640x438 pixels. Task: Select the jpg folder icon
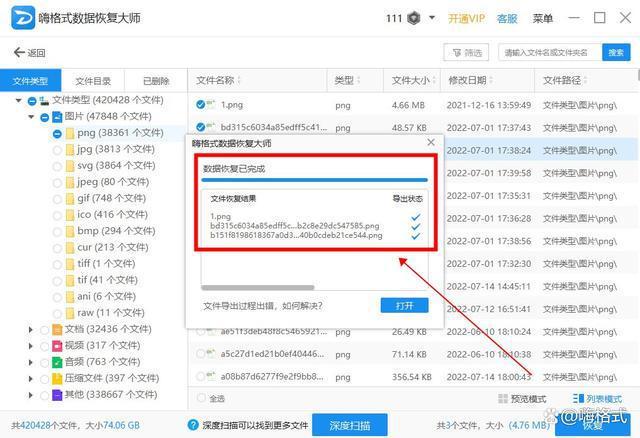pyautogui.click(x=70, y=150)
